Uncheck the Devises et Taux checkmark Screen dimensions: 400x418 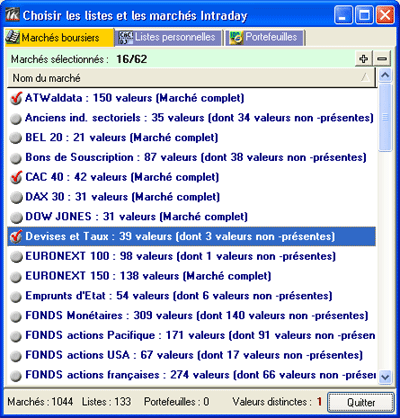(x=16, y=237)
